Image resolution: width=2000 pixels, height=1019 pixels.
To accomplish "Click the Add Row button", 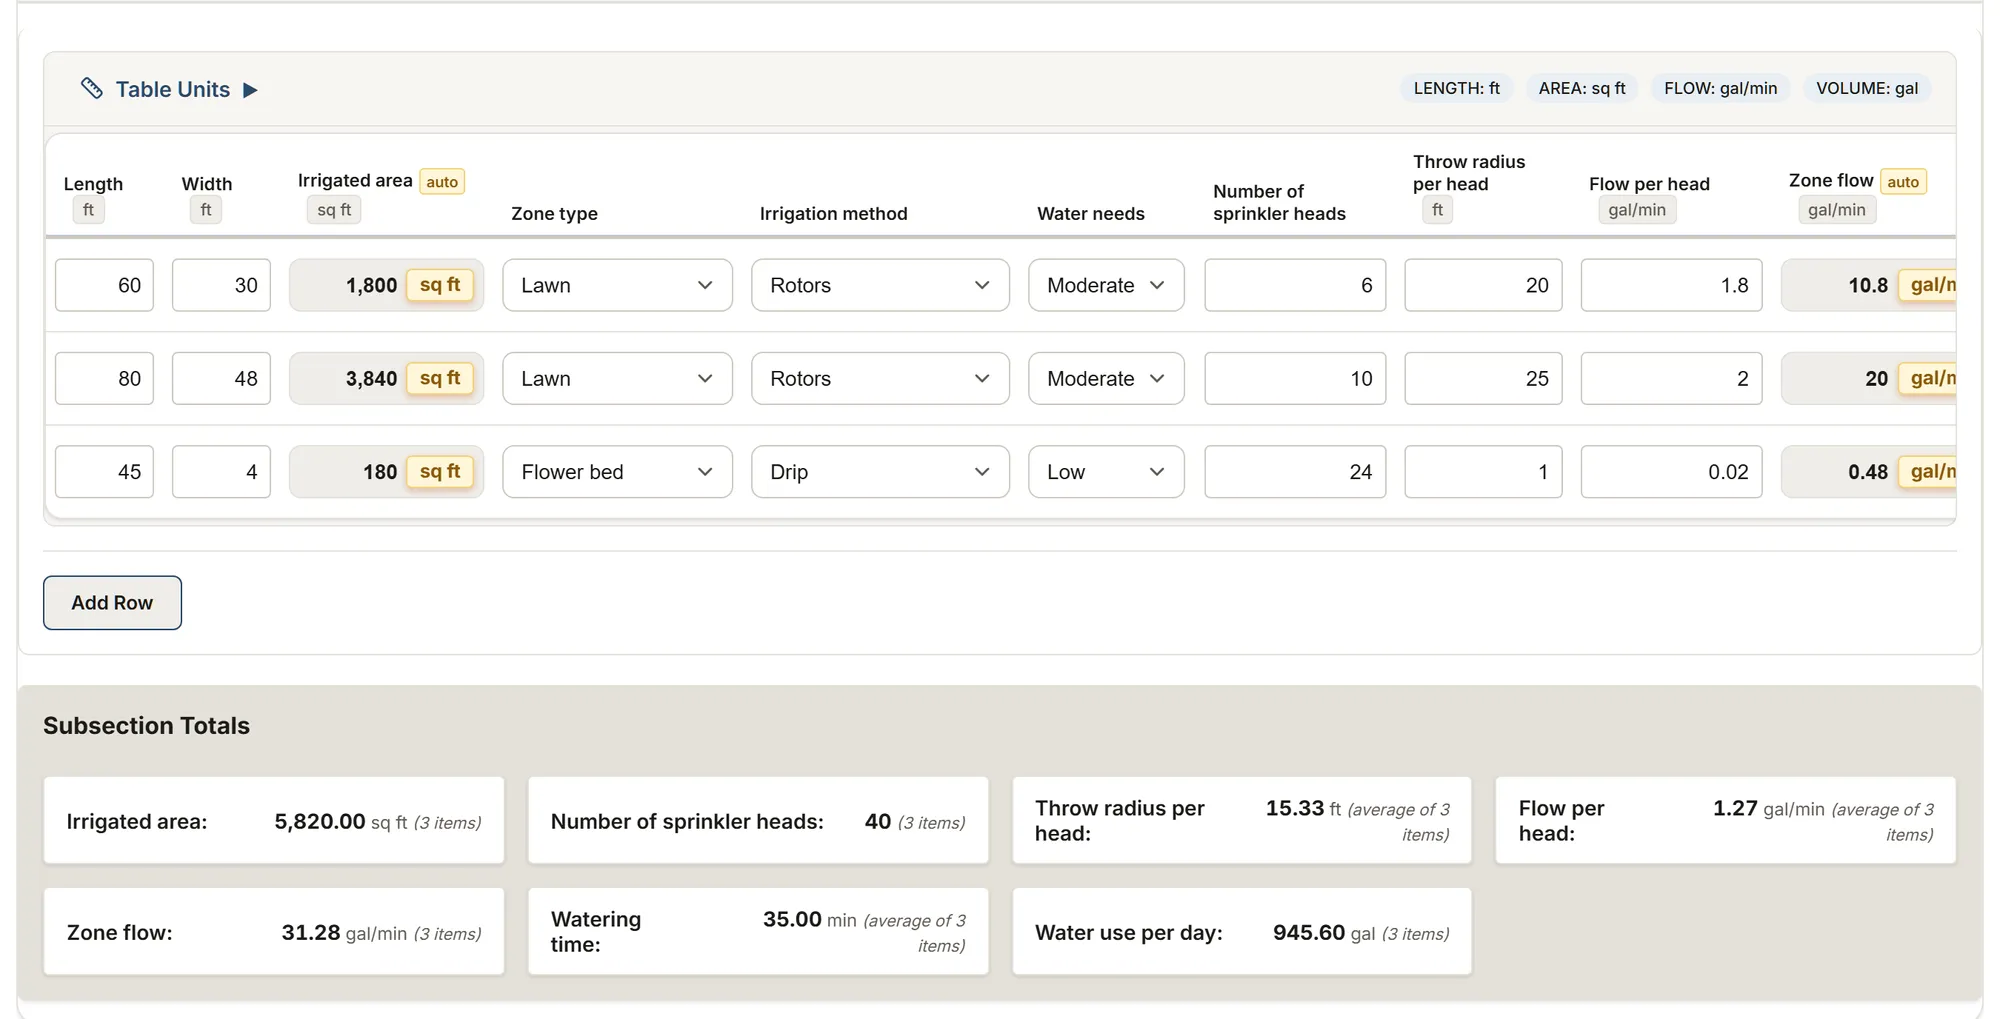I will point(112,602).
